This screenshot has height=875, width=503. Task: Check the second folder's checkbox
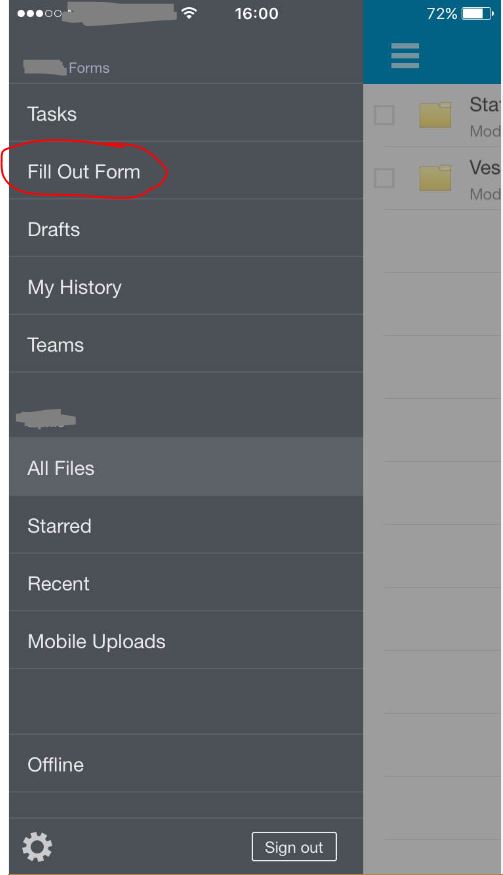(x=384, y=178)
